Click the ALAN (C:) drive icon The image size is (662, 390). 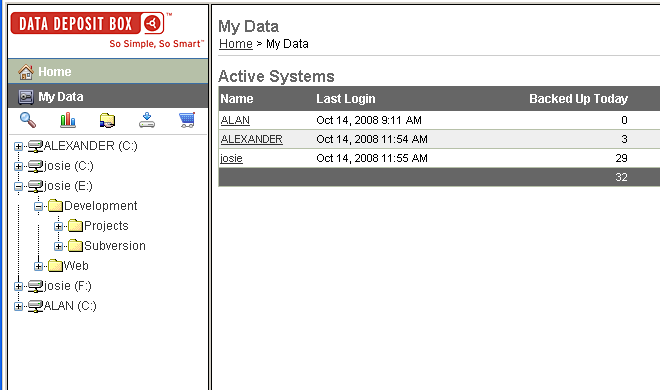click(35, 306)
